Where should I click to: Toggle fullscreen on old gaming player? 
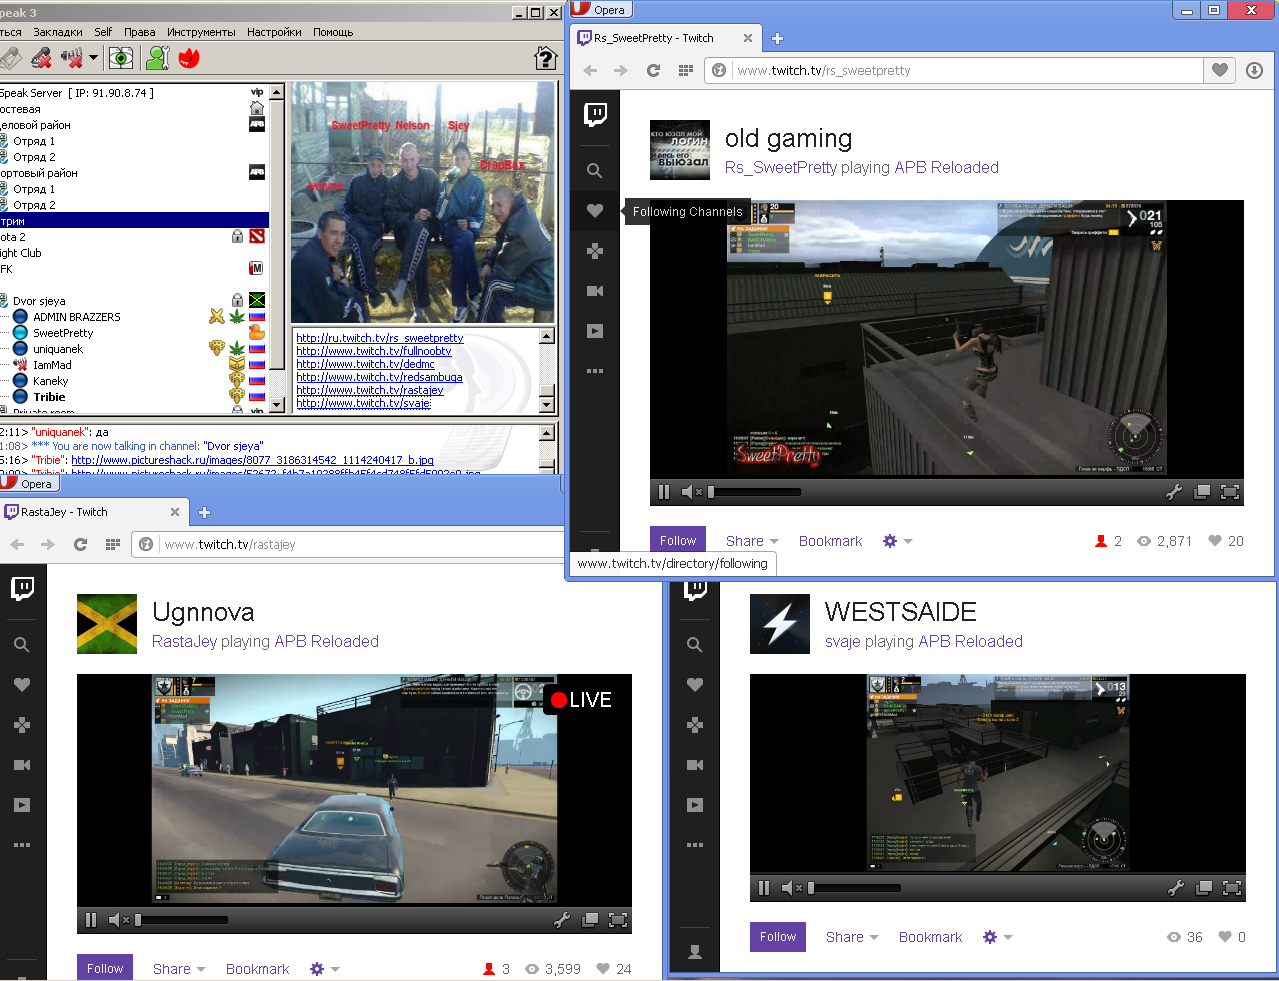coord(1230,491)
